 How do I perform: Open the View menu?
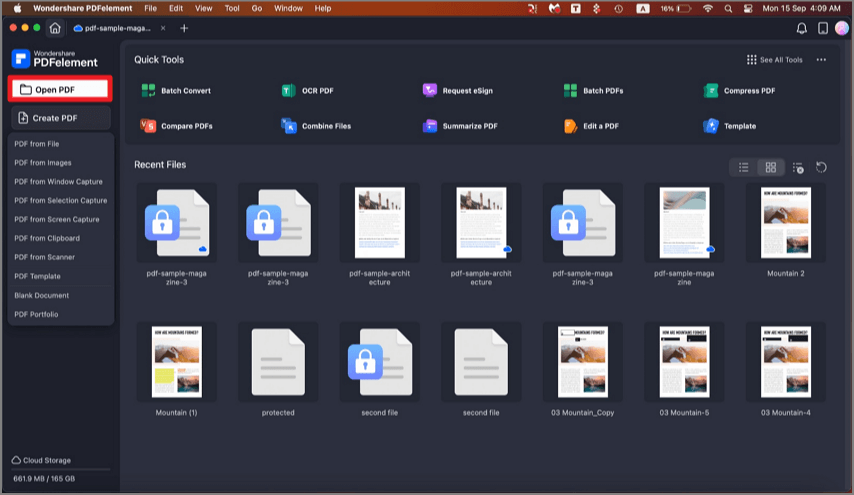(x=204, y=8)
